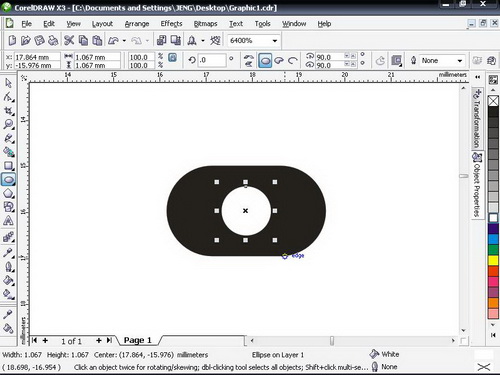Click the Save icon
This screenshot has height=375, width=500.
coord(39,40)
